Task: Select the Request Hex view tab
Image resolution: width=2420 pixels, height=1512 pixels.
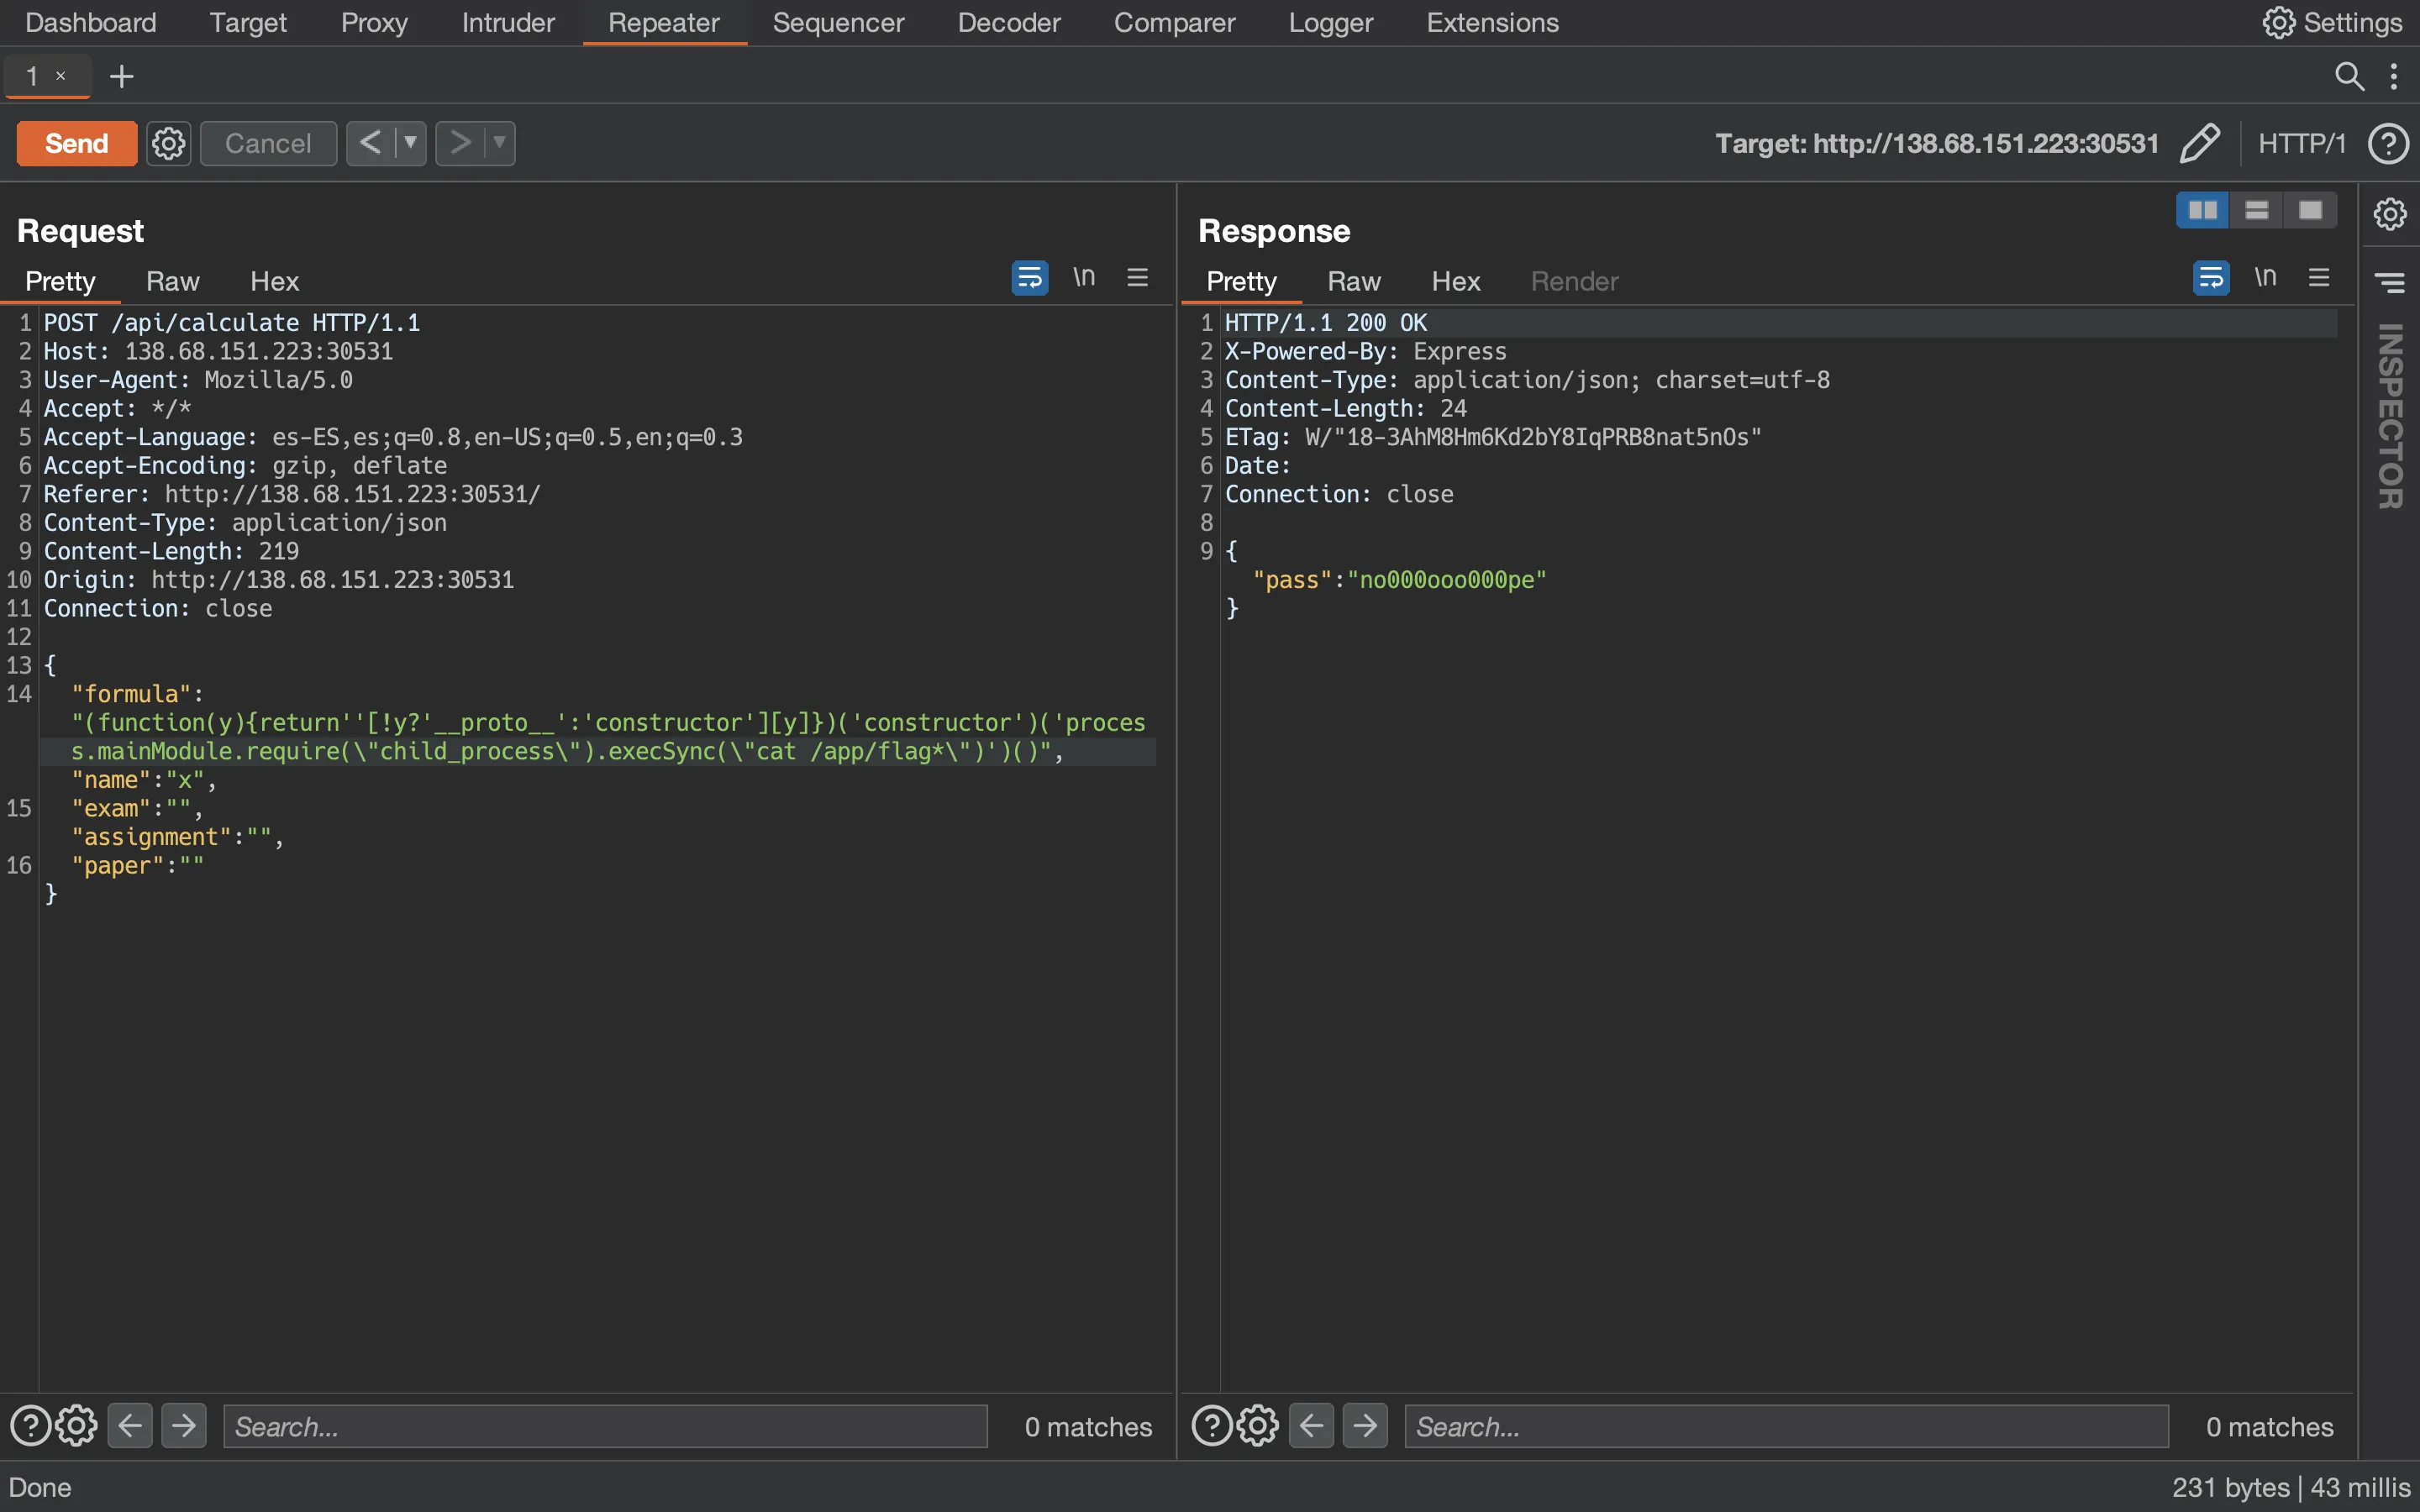Action: click(274, 281)
